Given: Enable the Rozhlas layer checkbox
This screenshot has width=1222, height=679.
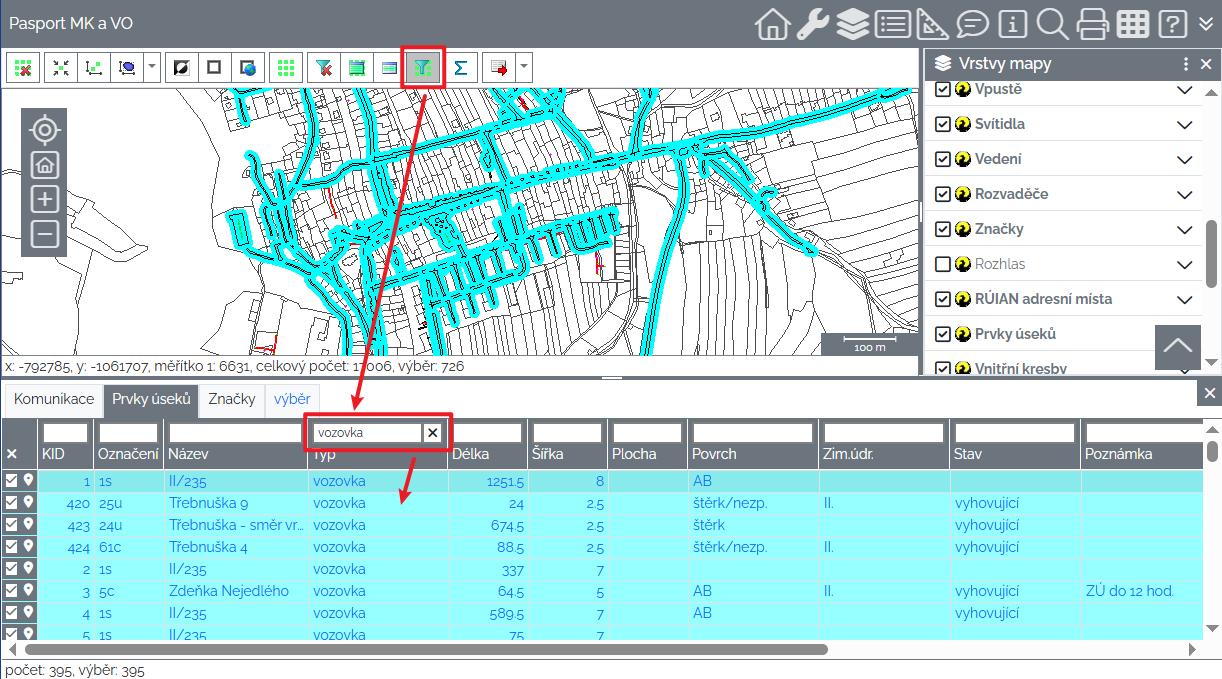Looking at the screenshot, I should [x=942, y=264].
